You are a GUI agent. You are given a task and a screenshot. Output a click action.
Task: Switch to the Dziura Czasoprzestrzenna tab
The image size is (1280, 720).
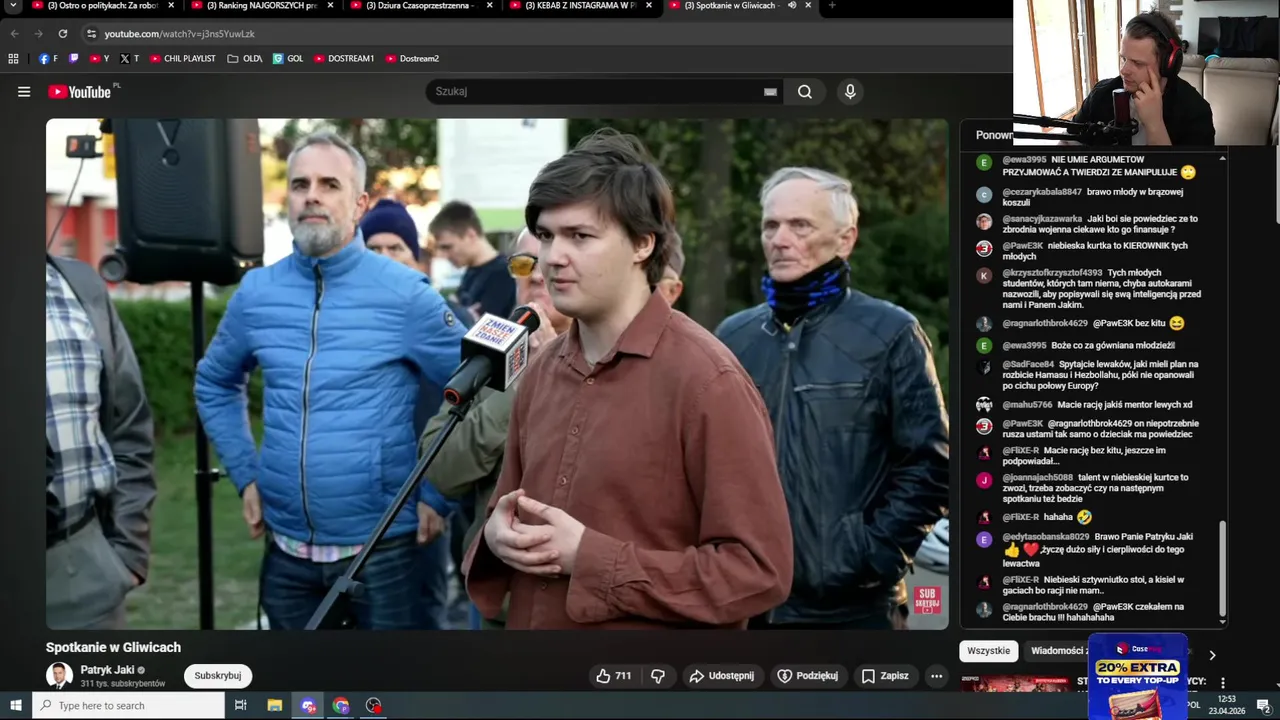tap(420, 6)
